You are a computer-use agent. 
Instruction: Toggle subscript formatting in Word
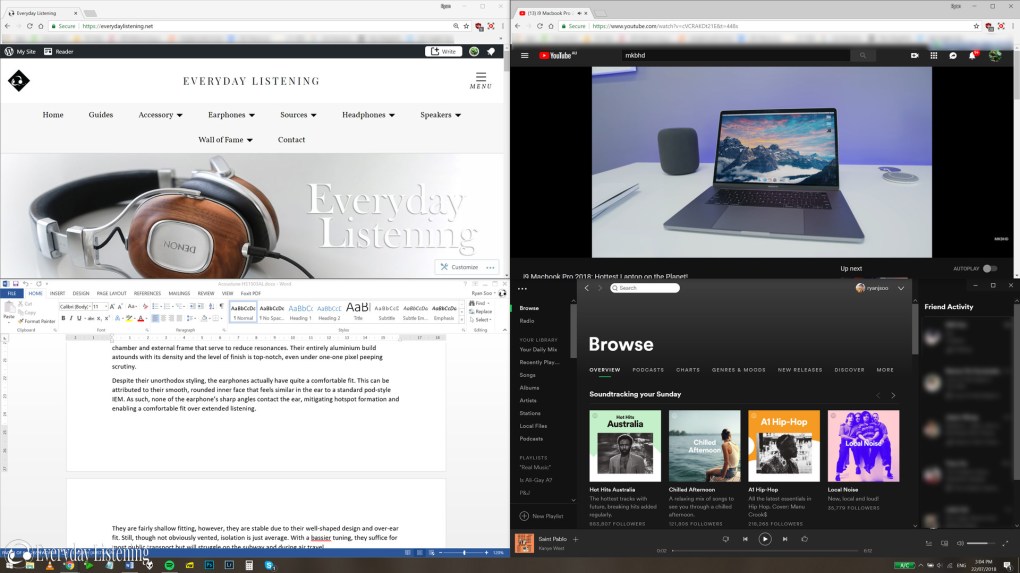[99, 318]
